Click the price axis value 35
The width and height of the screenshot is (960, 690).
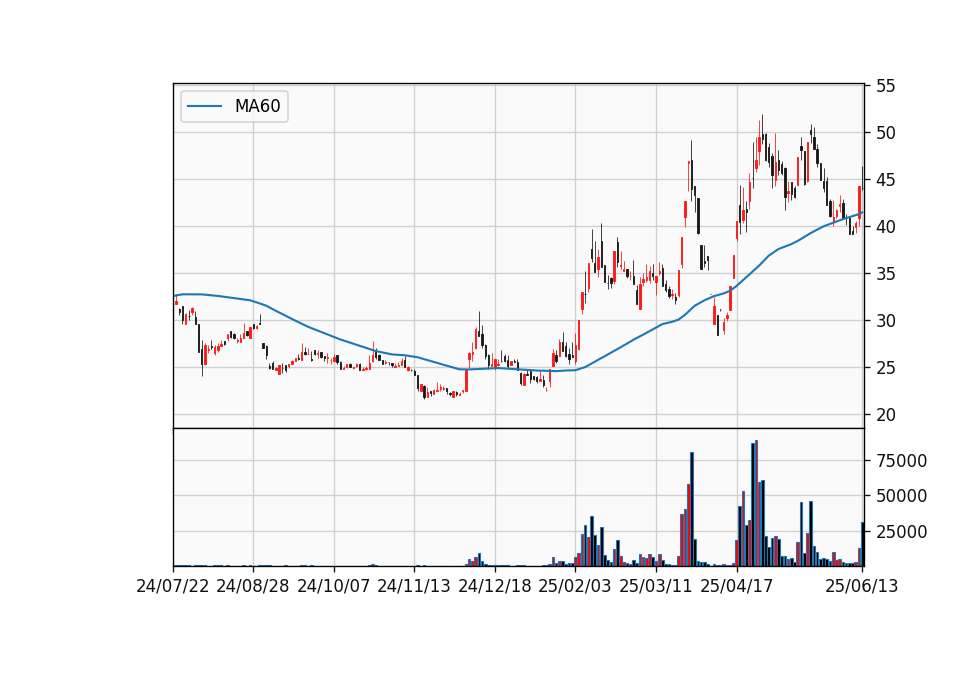[x=885, y=274]
